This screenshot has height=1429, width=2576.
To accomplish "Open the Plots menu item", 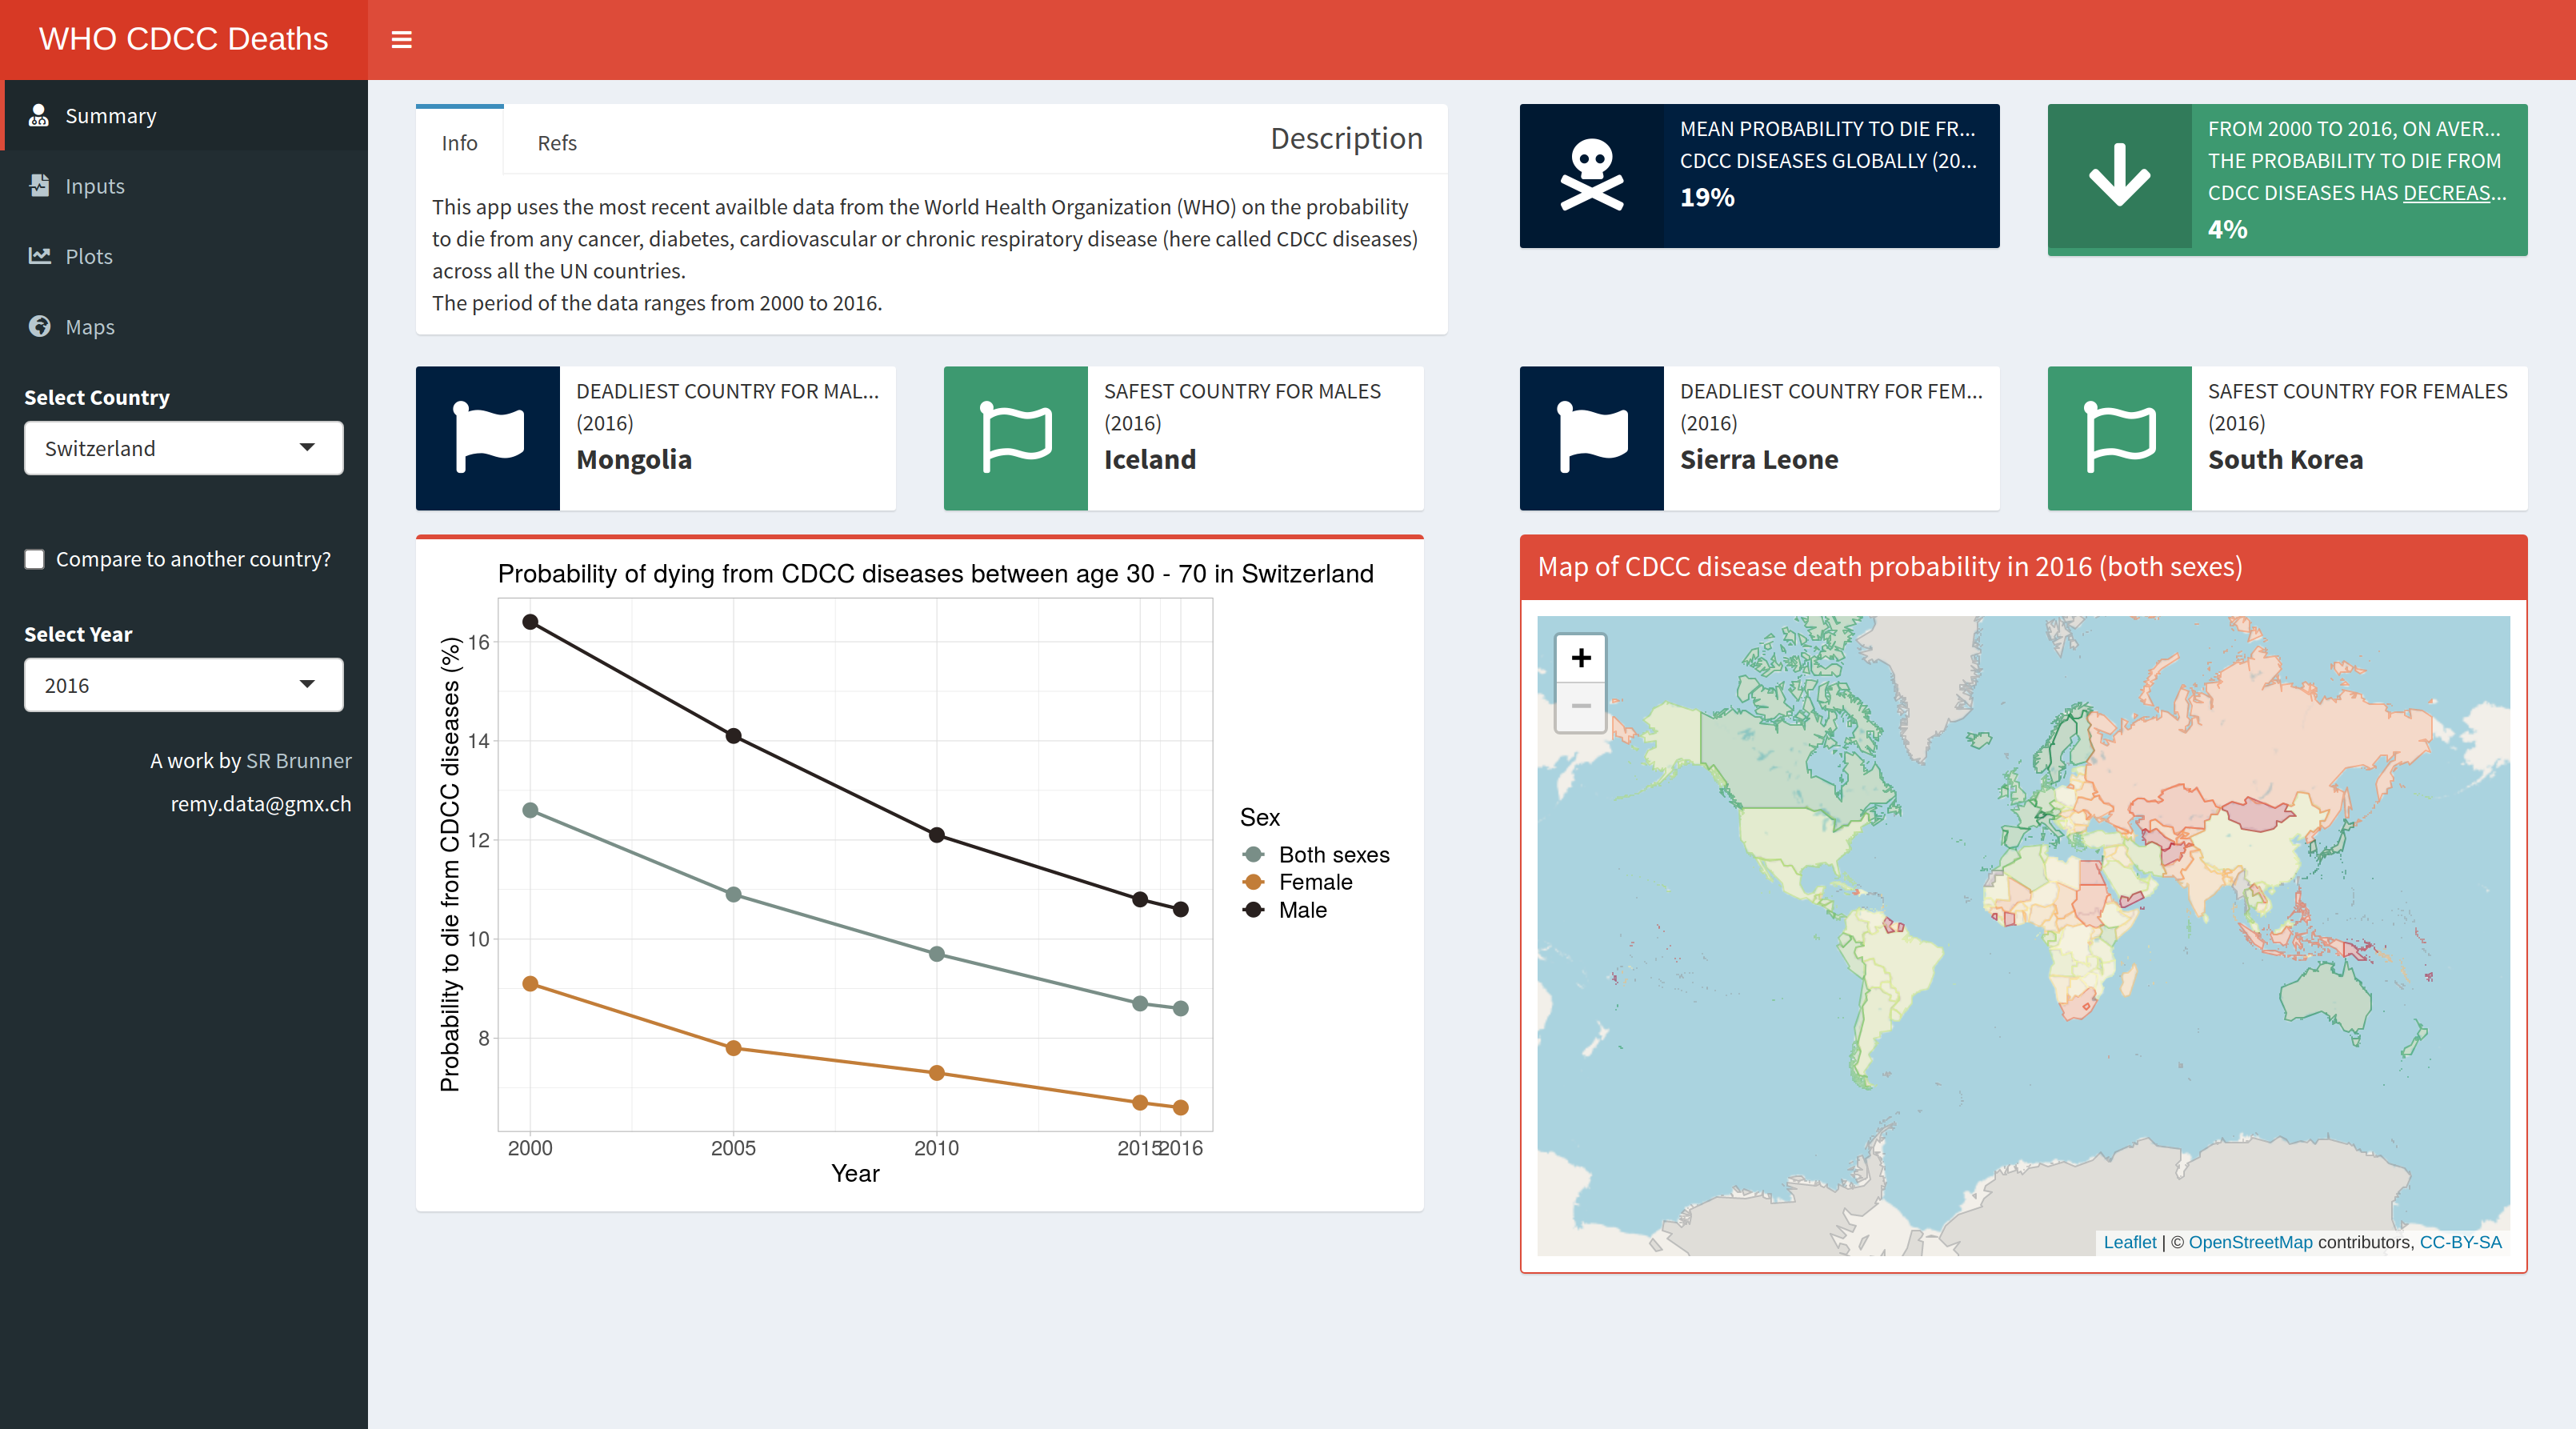I will click(x=184, y=256).
